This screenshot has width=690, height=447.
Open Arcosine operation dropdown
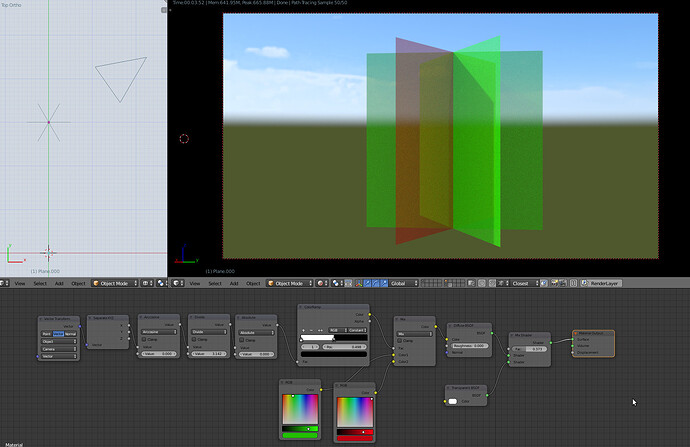[x=159, y=332]
